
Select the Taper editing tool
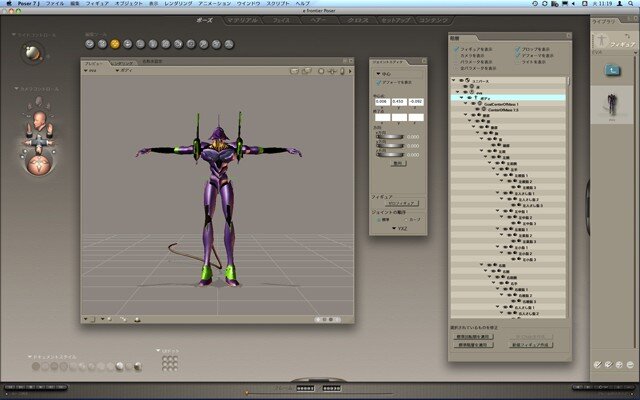tap(153, 44)
